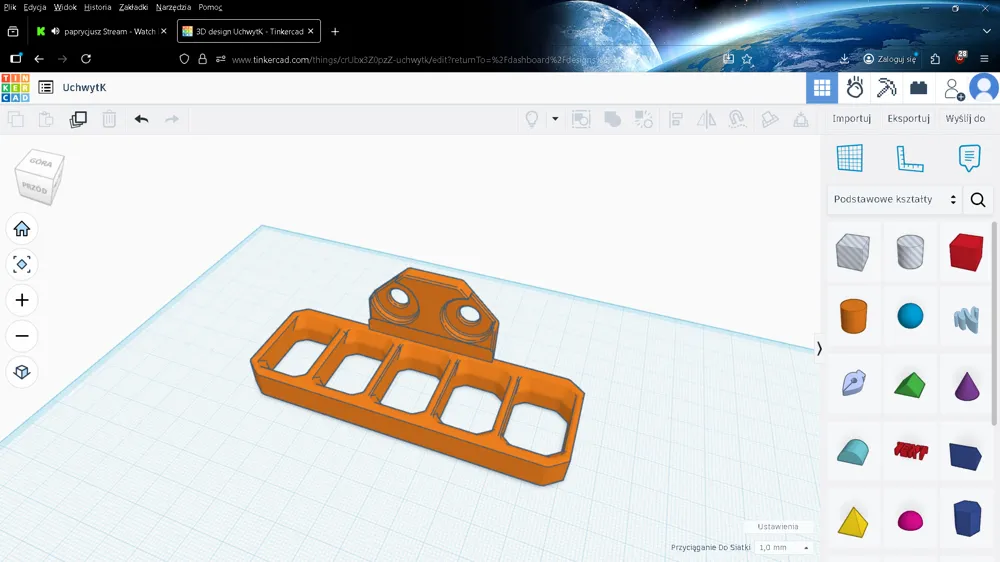Open the Blocks pickaxe icon

click(886, 87)
